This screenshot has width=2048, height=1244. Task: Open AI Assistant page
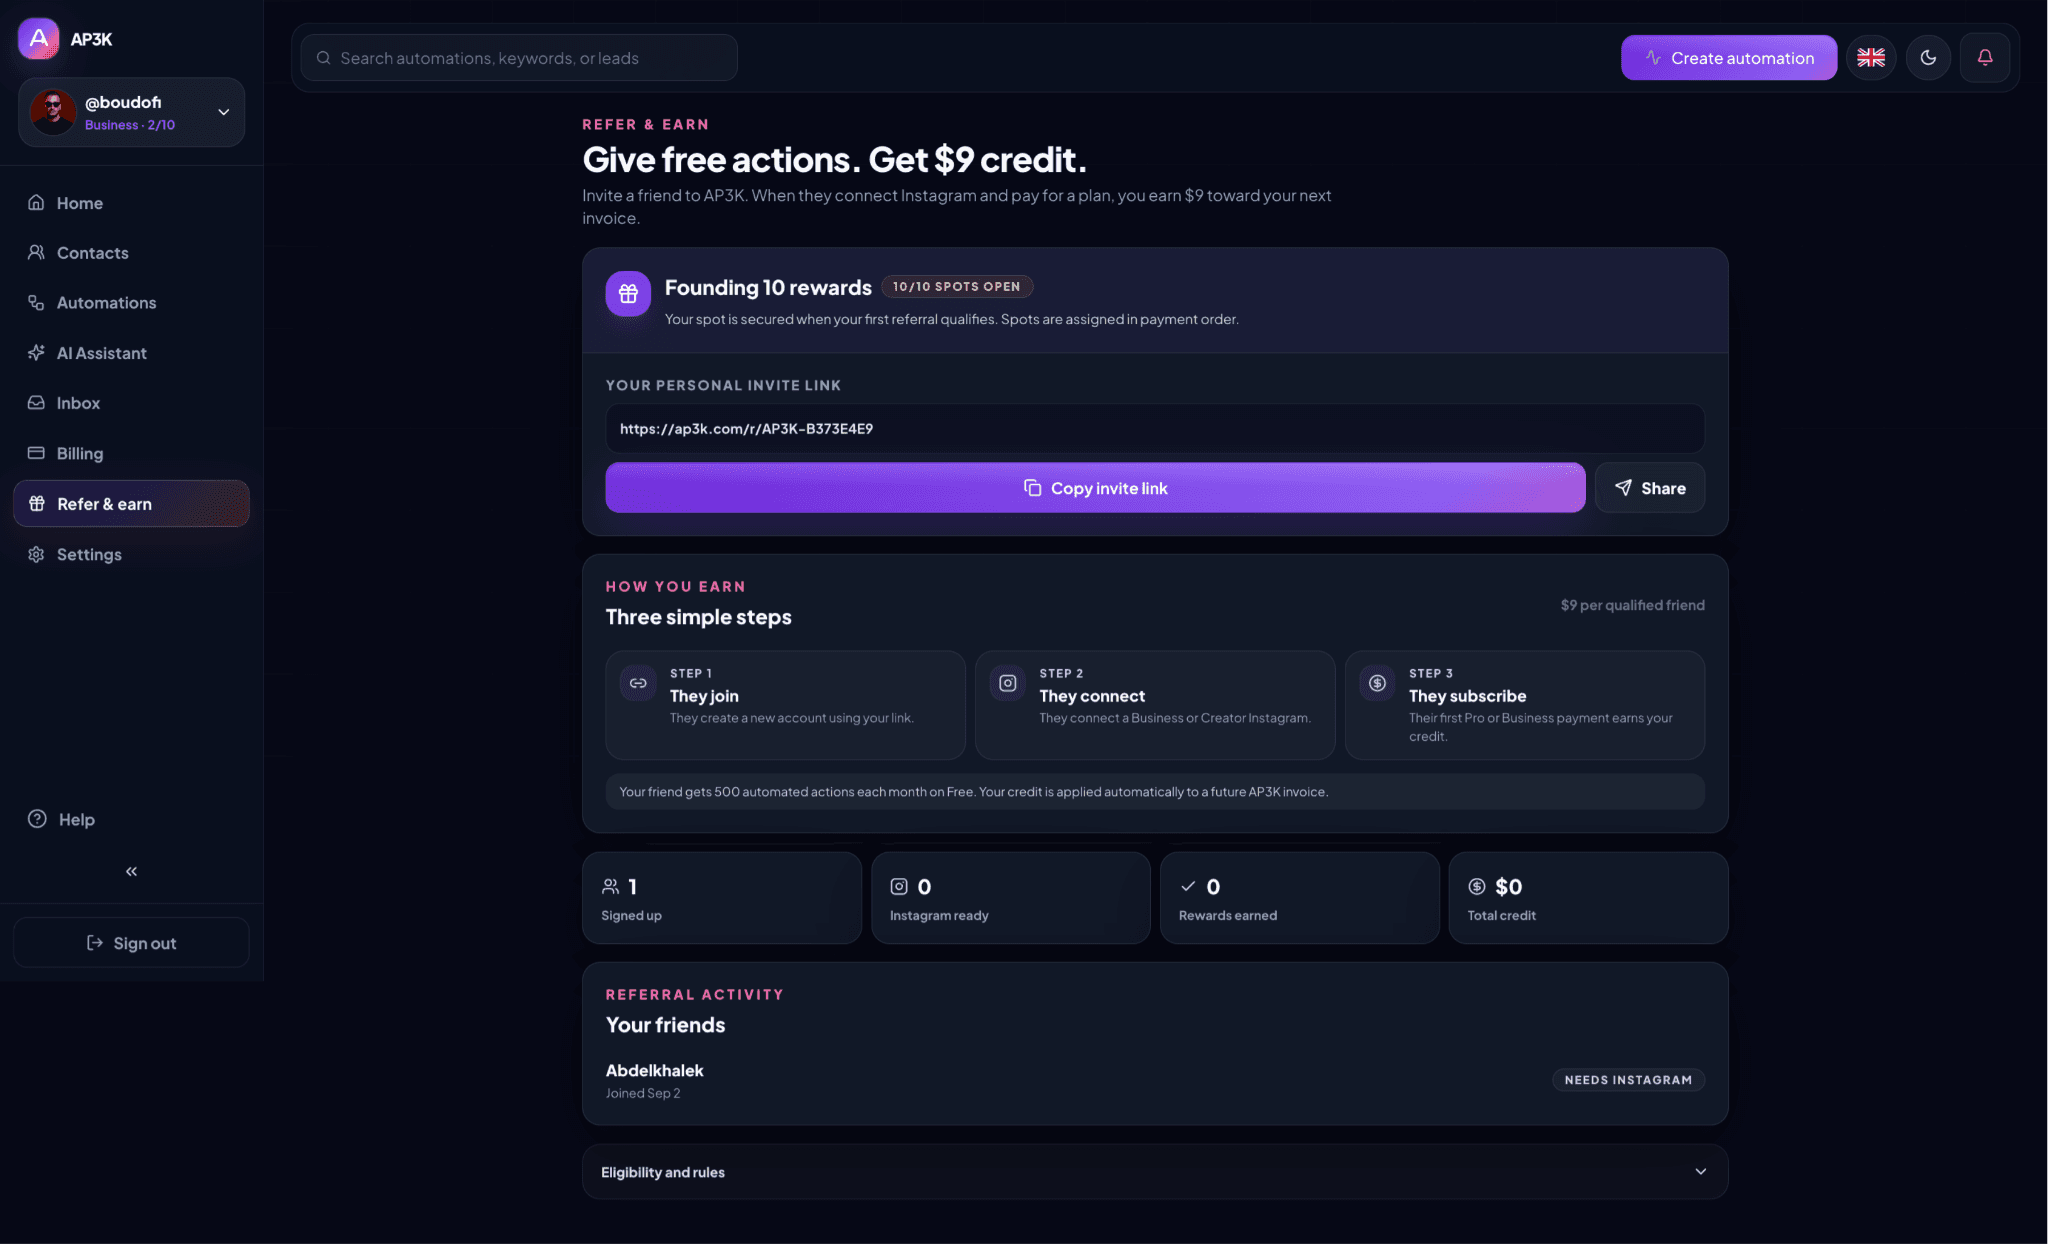pos(131,353)
